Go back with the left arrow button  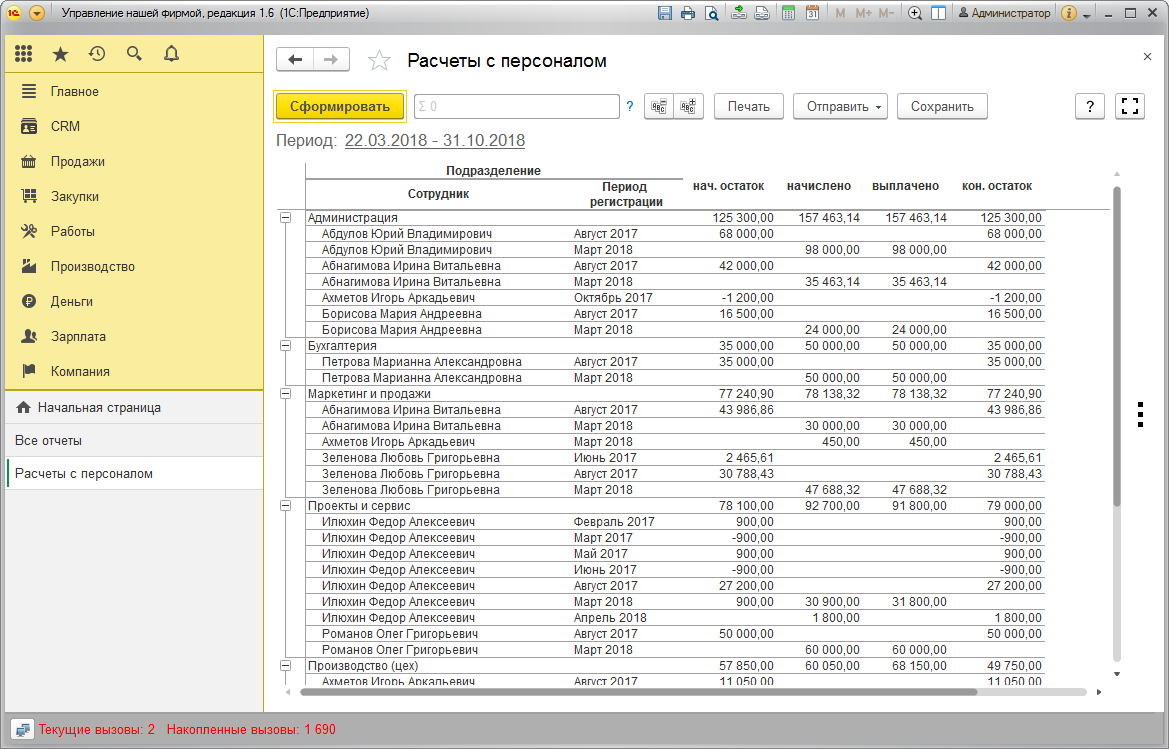coord(295,60)
